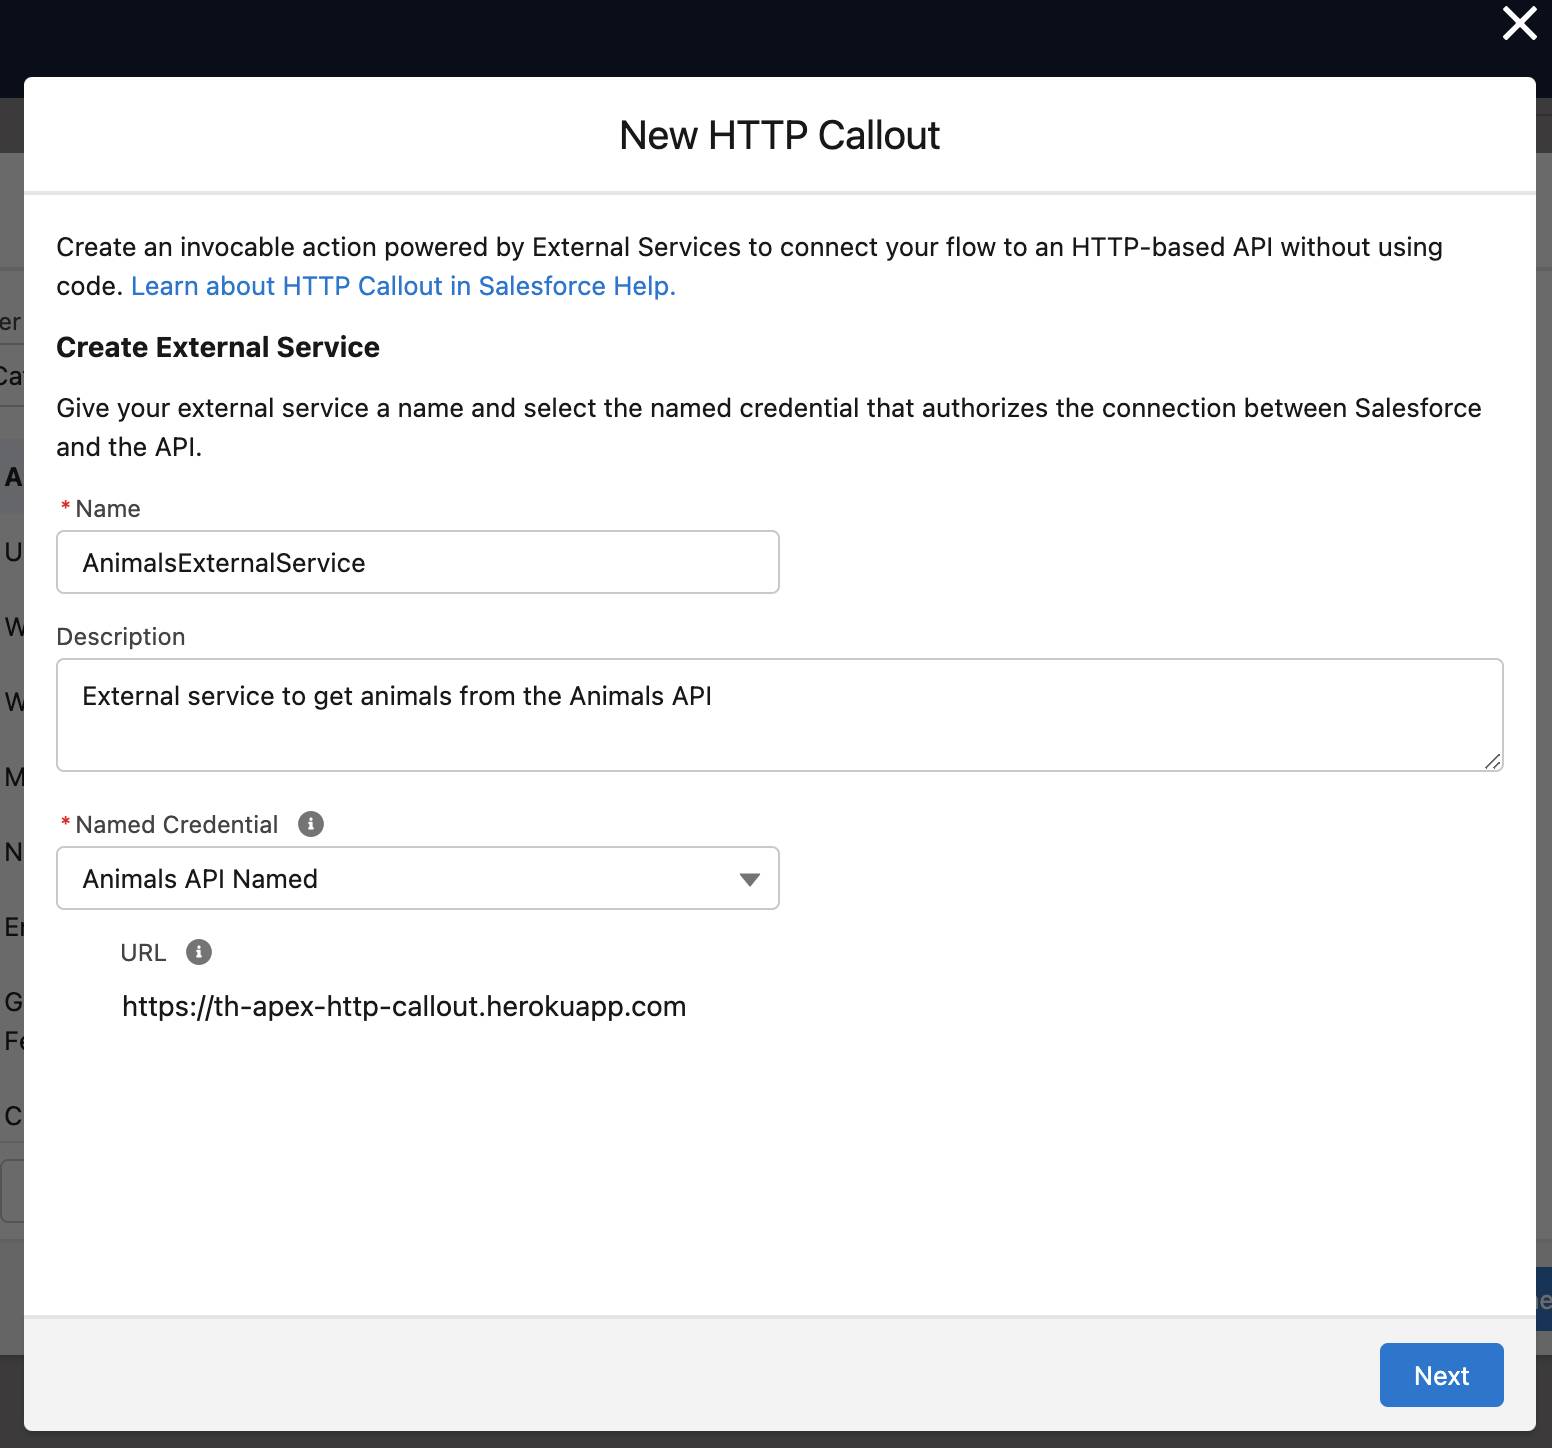Click the info bubble next to Named Credential
Viewport: 1552px width, 1448px height.
click(311, 823)
